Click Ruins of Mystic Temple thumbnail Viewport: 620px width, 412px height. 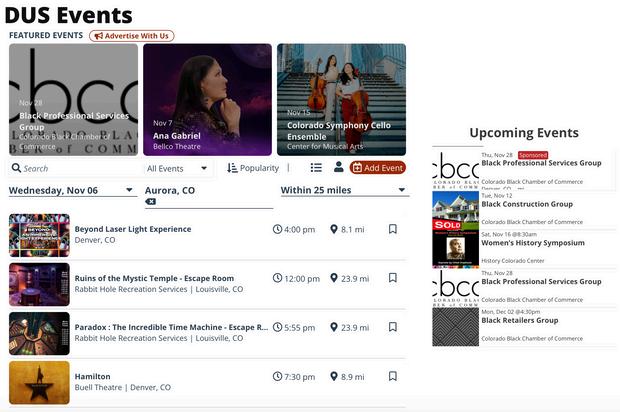[39, 284]
